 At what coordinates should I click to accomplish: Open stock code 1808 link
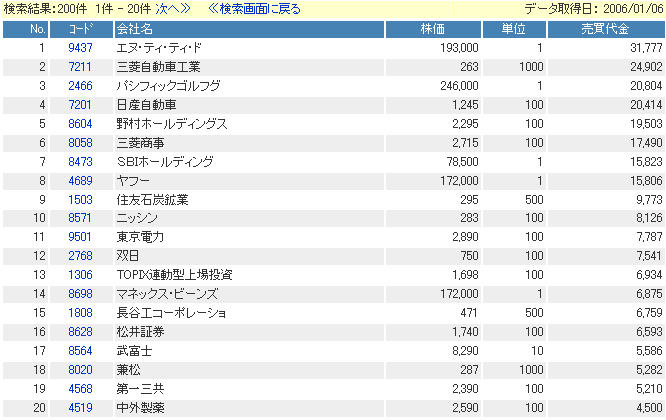(x=80, y=313)
